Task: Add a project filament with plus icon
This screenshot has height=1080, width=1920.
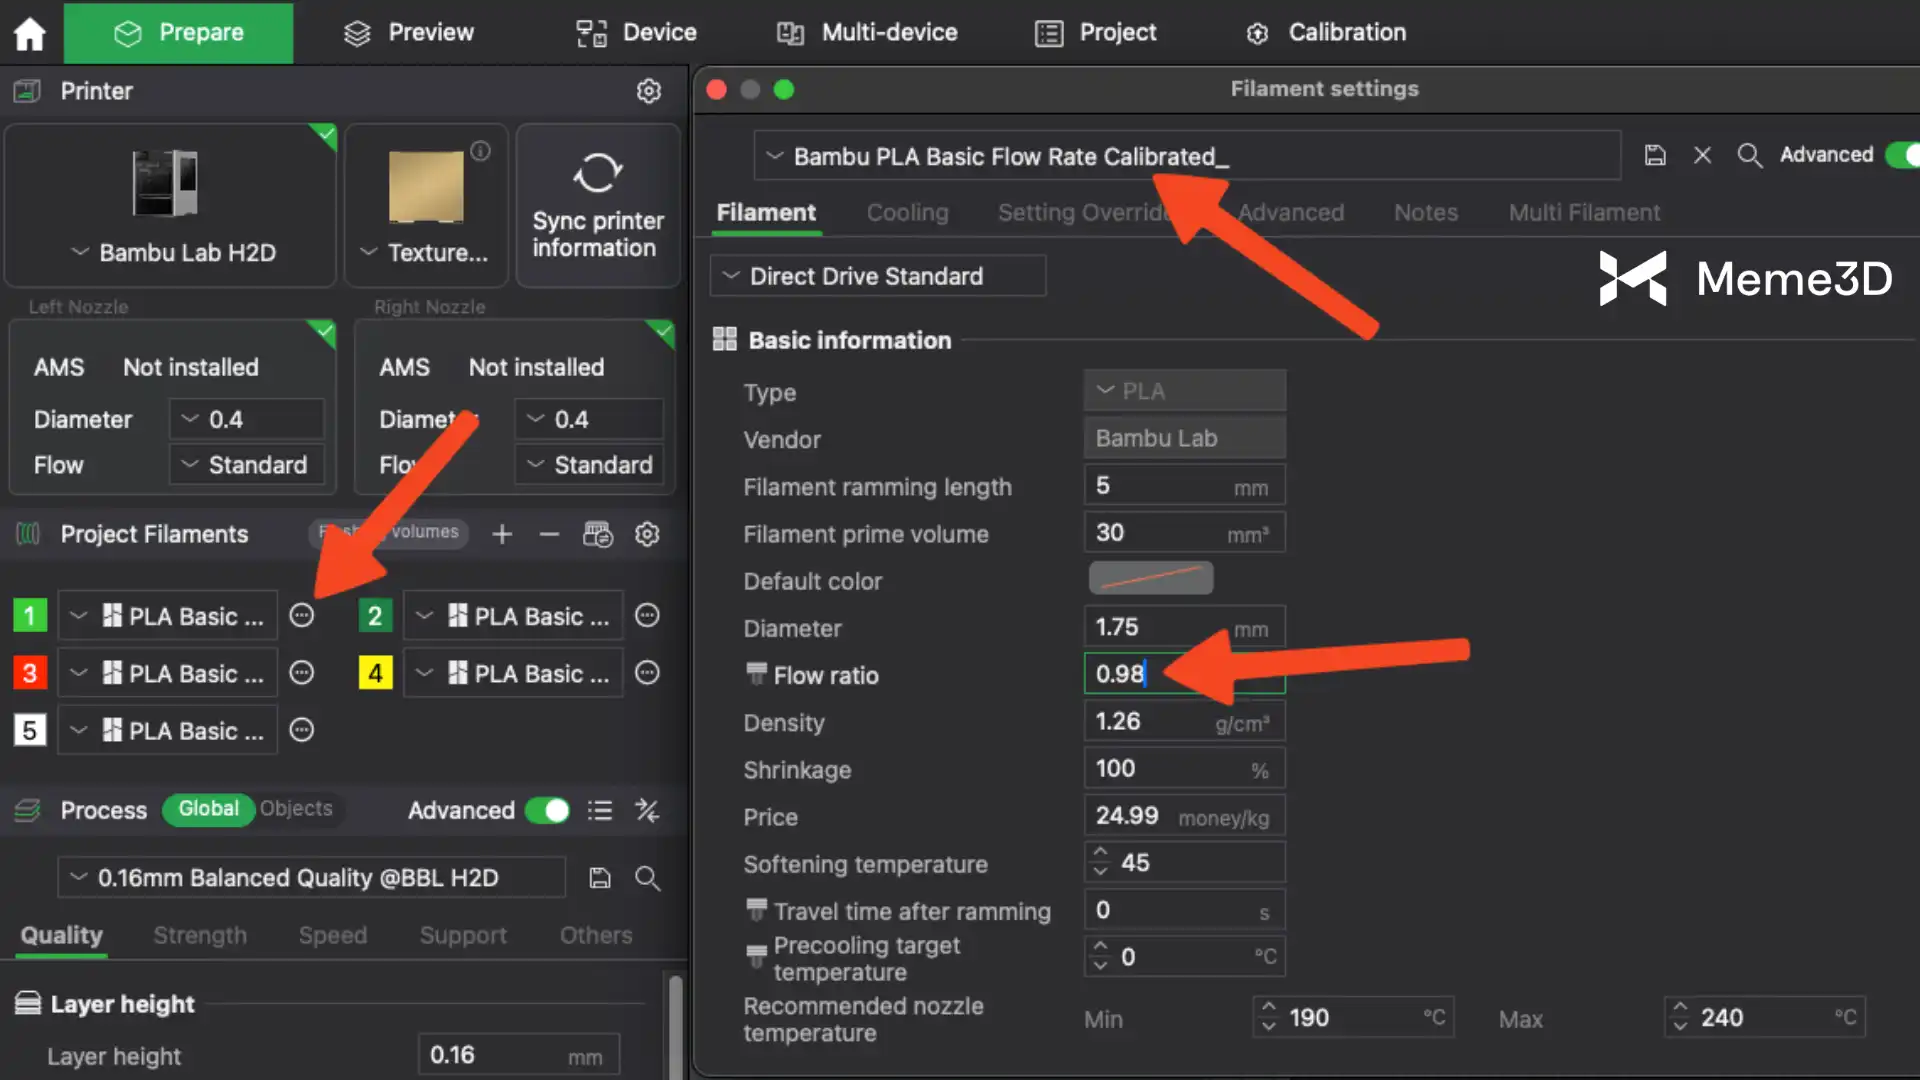Action: point(502,535)
